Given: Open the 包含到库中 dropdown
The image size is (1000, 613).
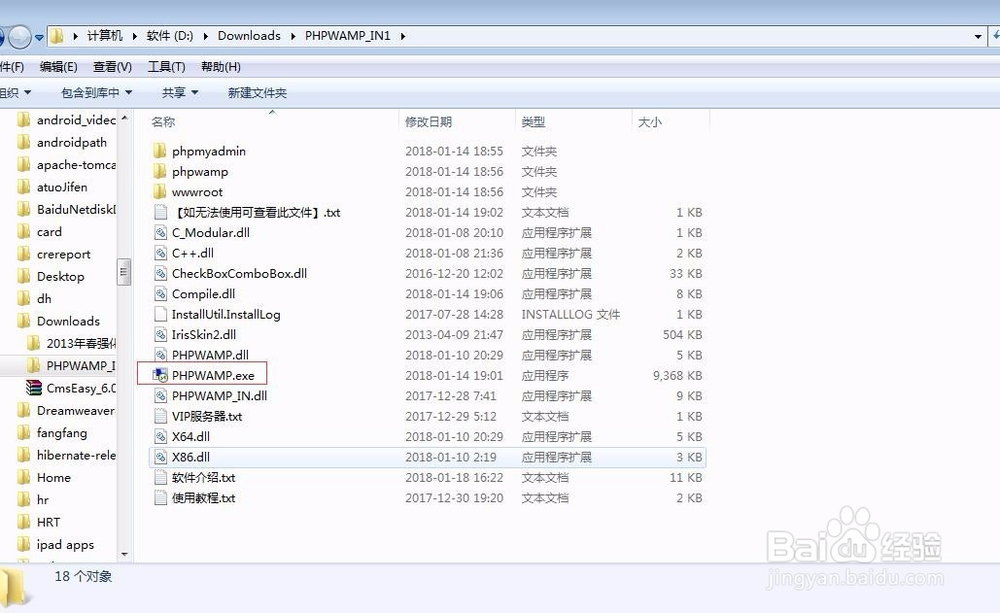Looking at the screenshot, I should pyautogui.click(x=97, y=93).
